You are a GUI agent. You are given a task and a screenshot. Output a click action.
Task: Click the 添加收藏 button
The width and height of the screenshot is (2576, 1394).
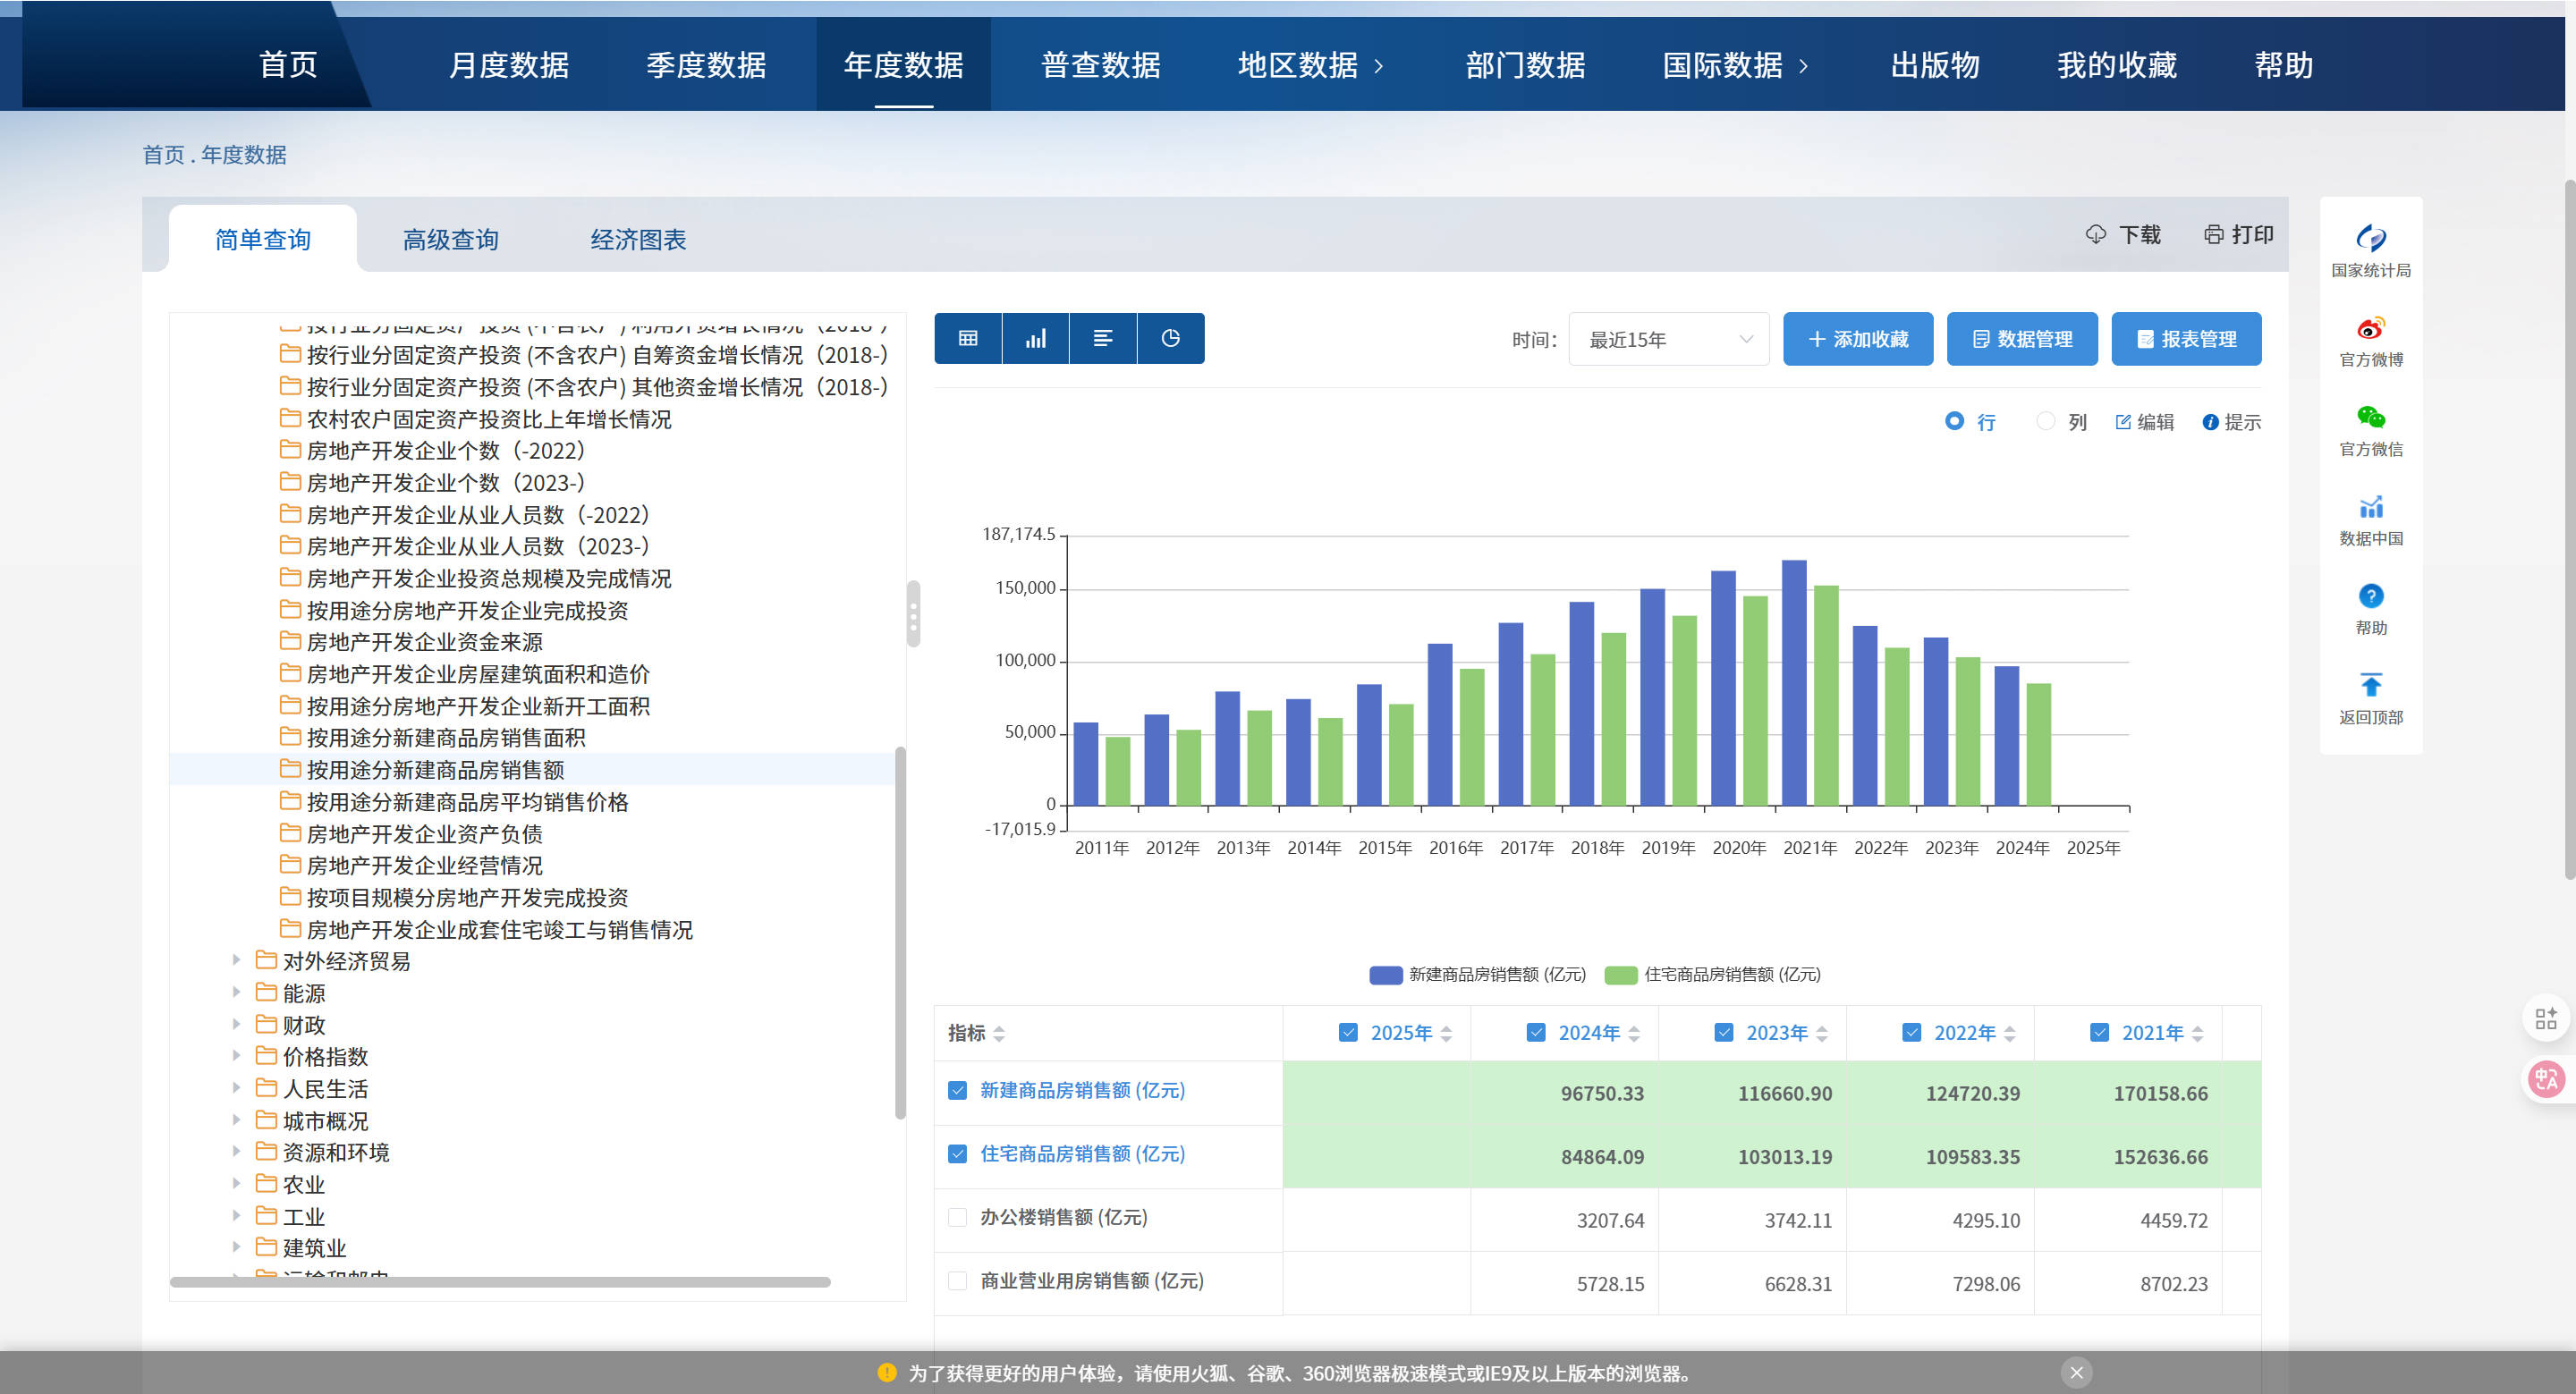pyautogui.click(x=1857, y=340)
